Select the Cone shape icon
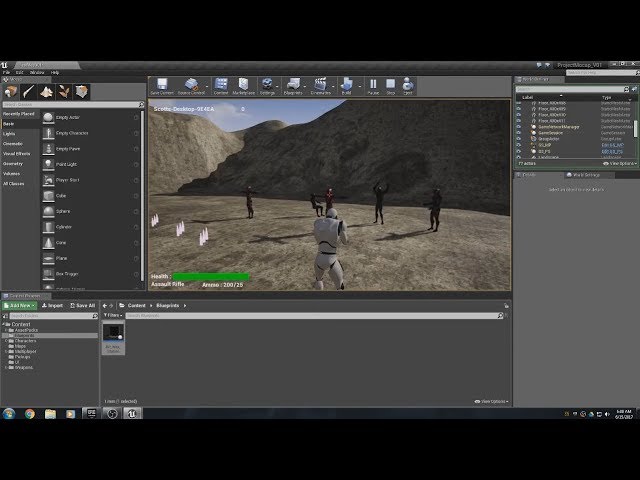 [48, 243]
